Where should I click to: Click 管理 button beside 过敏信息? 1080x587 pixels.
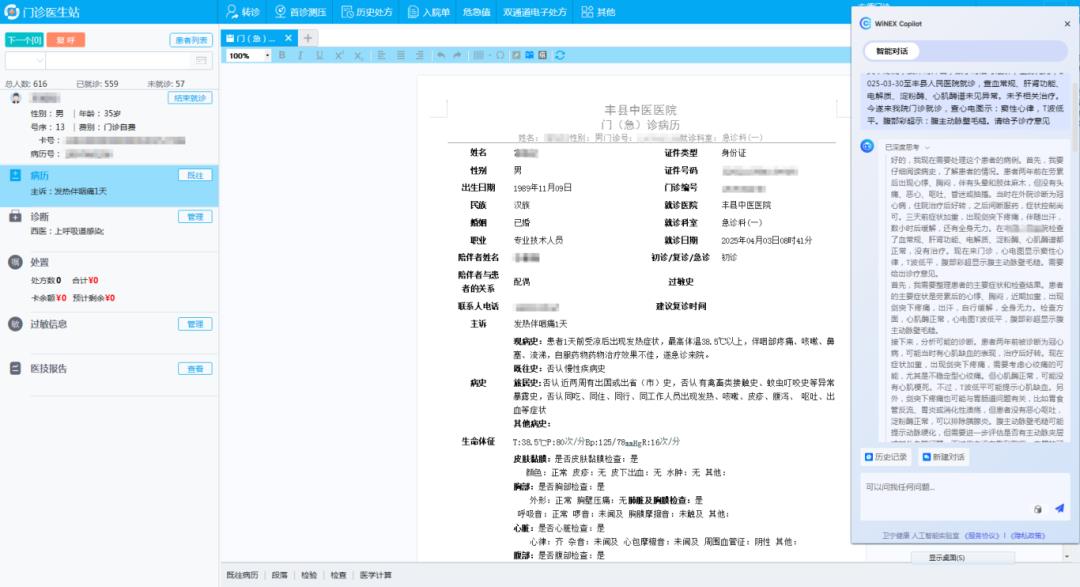195,324
